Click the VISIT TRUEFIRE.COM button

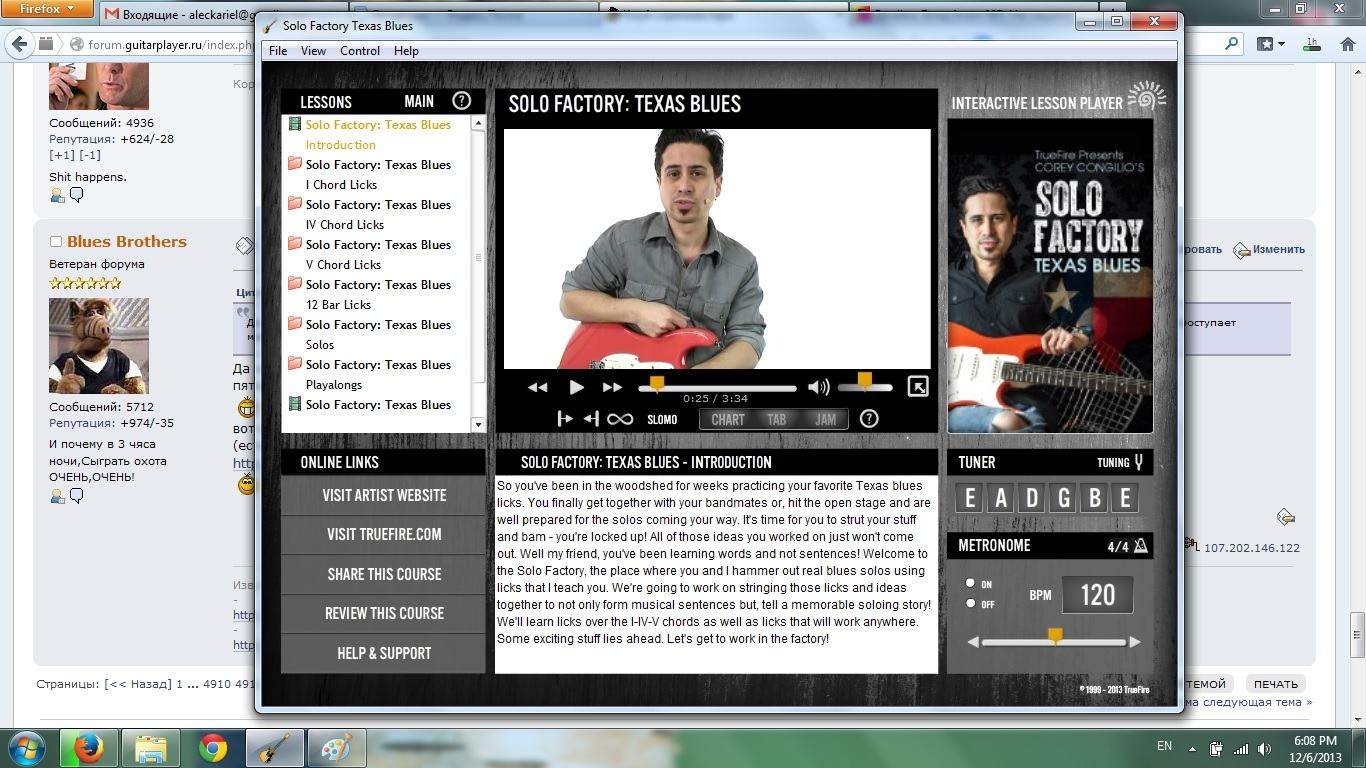[384, 534]
